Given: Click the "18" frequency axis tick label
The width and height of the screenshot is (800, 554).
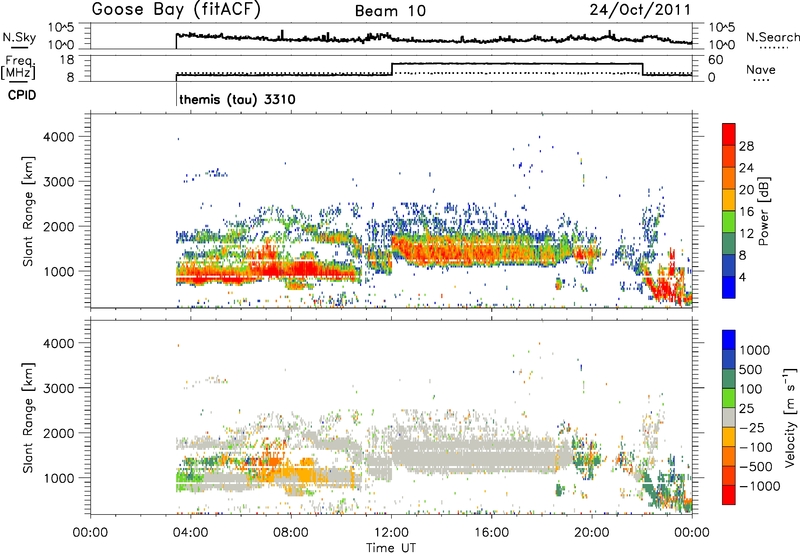Looking at the screenshot, I should pyautogui.click(x=66, y=60).
